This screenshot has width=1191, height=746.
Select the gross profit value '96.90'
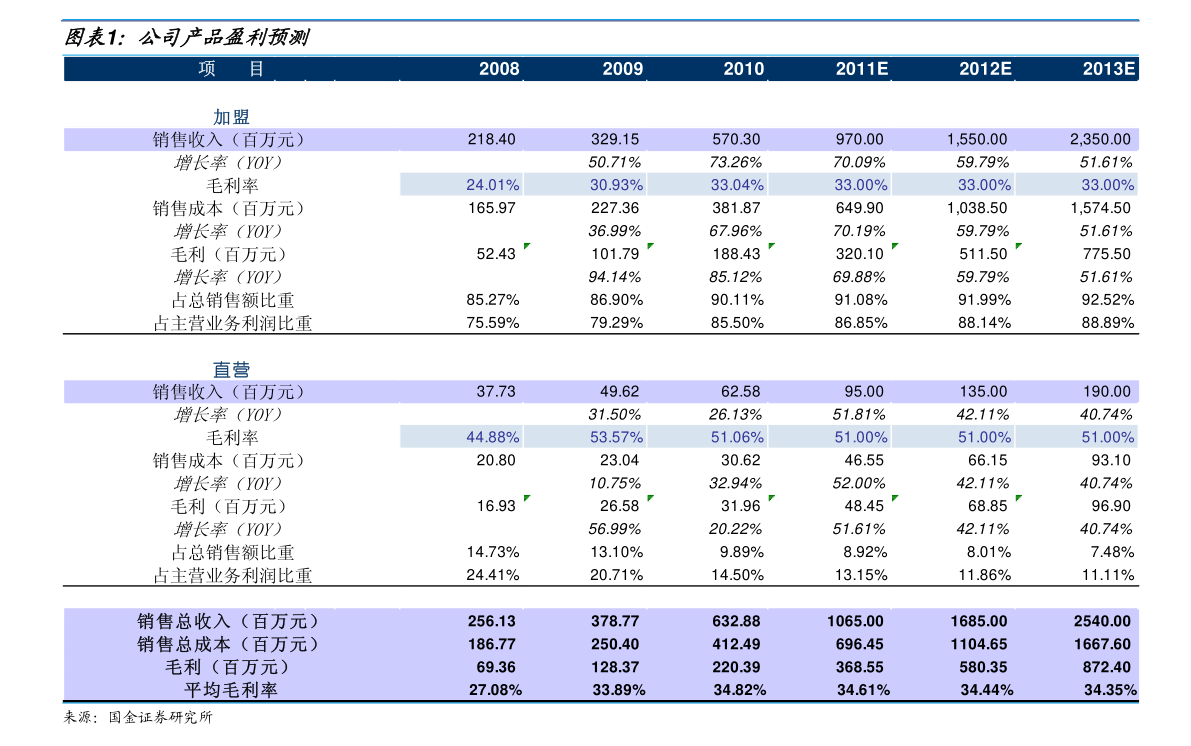tap(1111, 506)
